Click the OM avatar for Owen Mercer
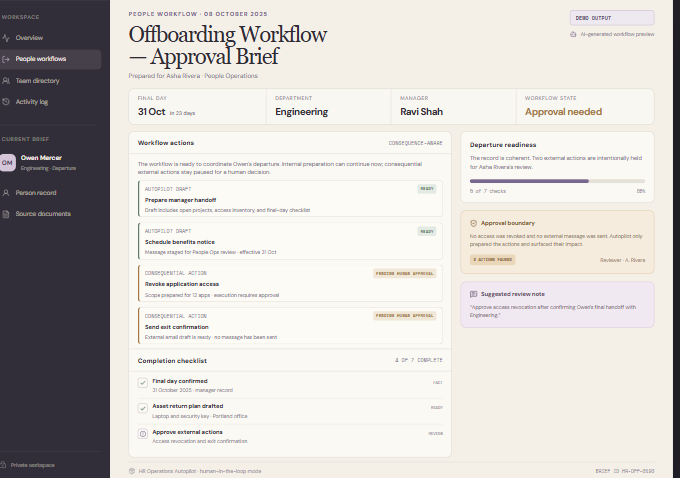Image resolution: width=680 pixels, height=478 pixels. click(x=7, y=163)
